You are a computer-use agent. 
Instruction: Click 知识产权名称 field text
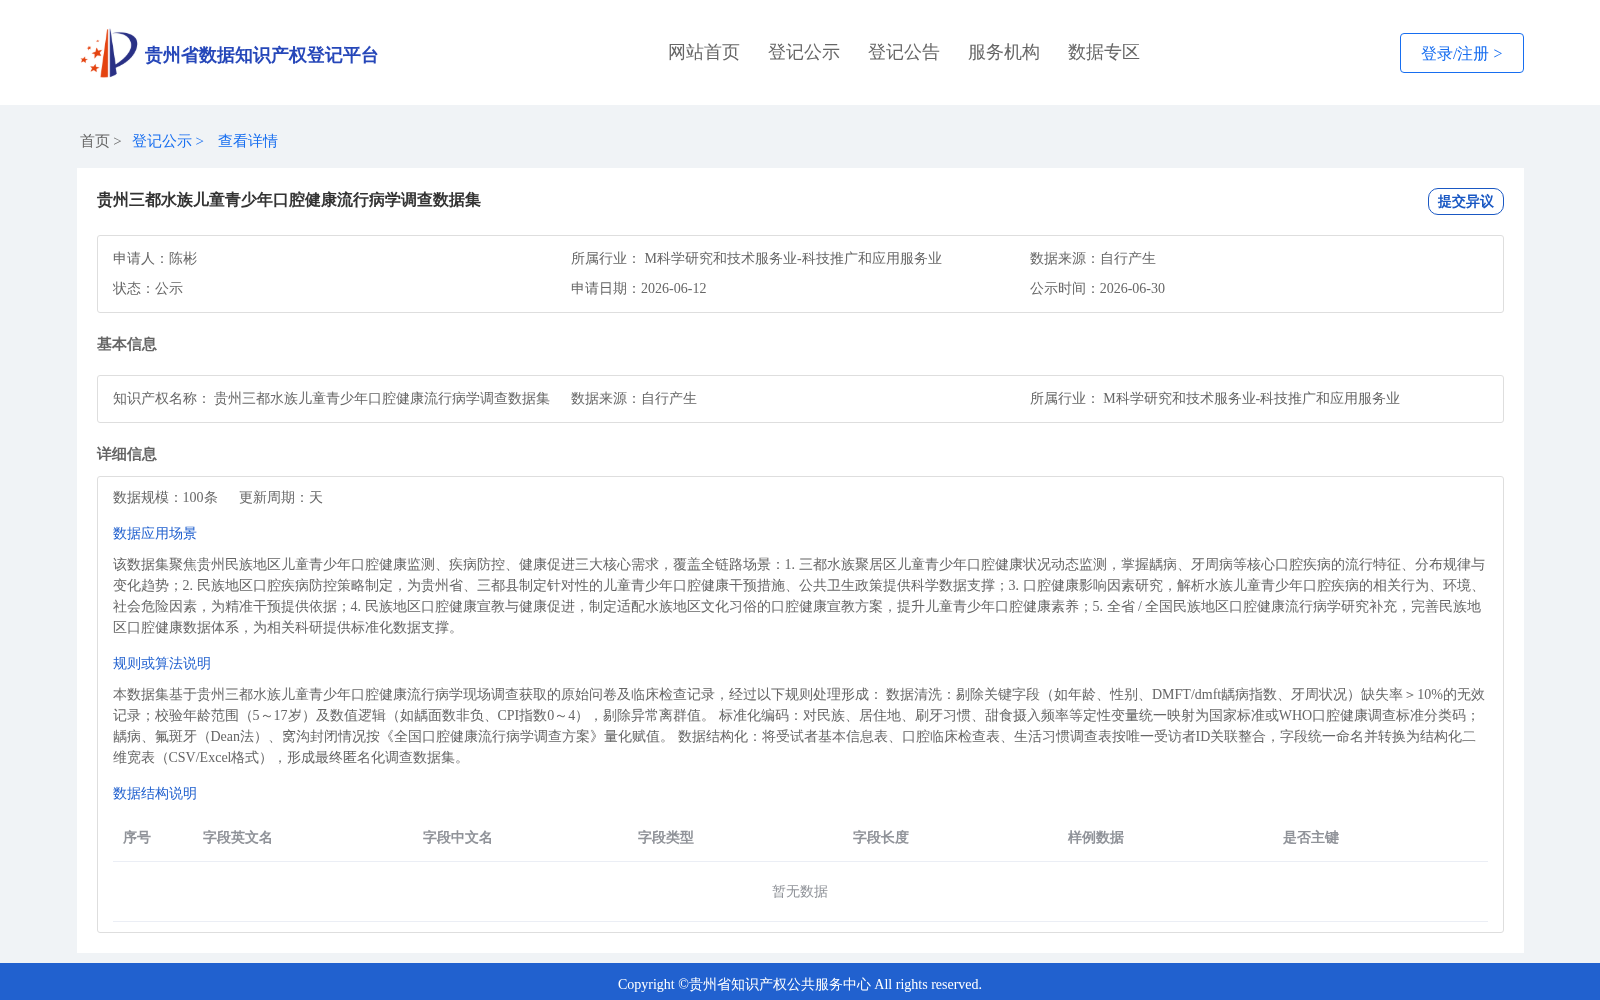[x=331, y=398]
